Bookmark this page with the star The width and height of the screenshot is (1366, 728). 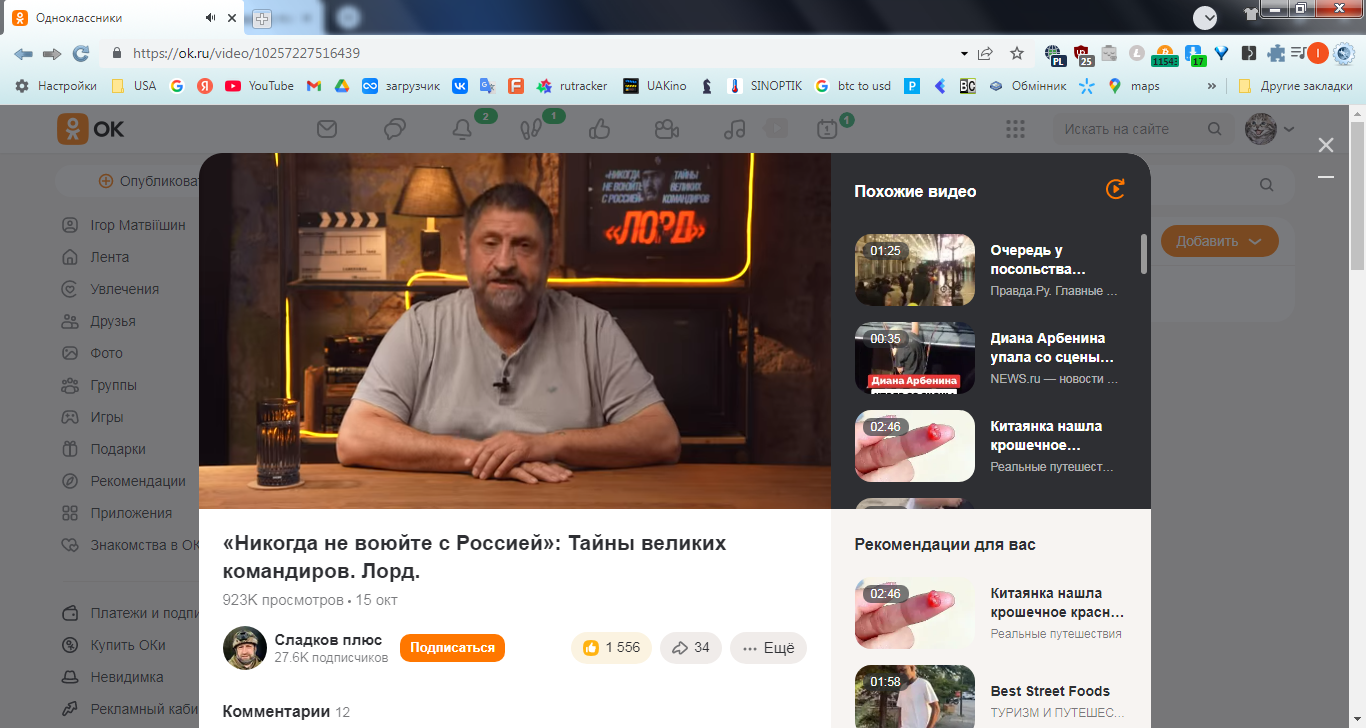point(1017,53)
